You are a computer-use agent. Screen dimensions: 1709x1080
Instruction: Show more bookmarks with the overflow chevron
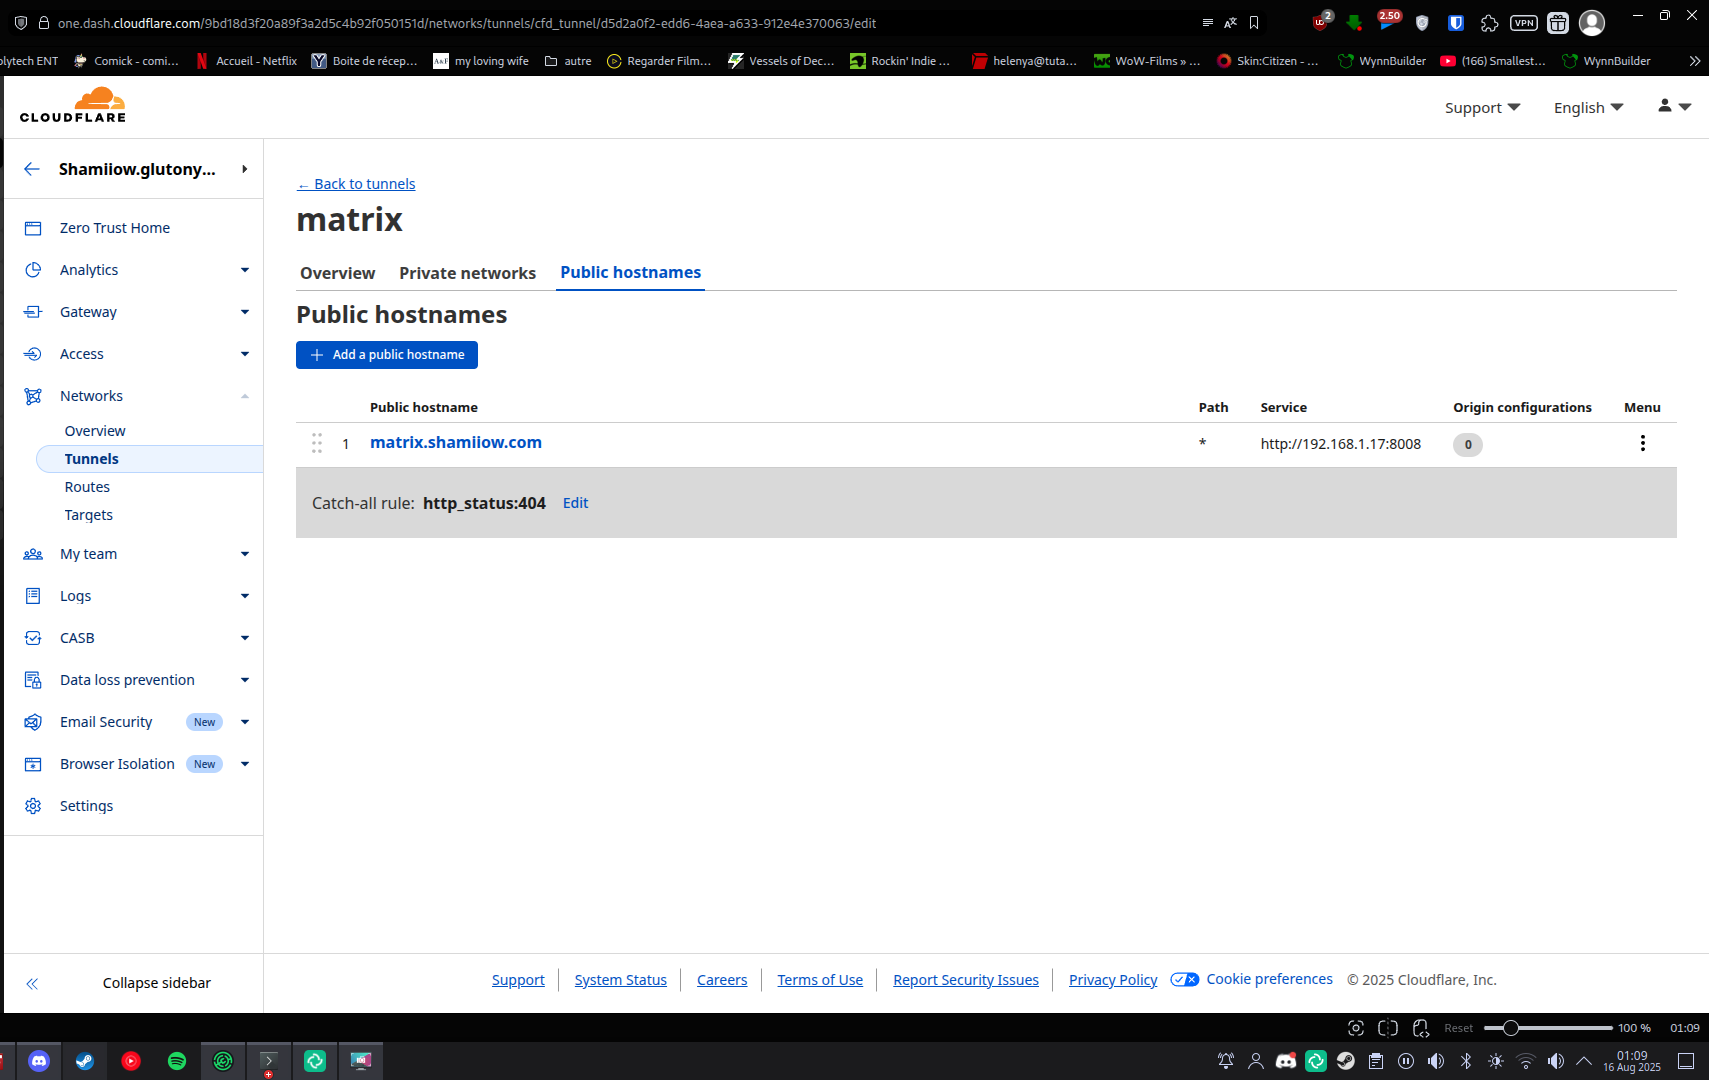coord(1694,61)
